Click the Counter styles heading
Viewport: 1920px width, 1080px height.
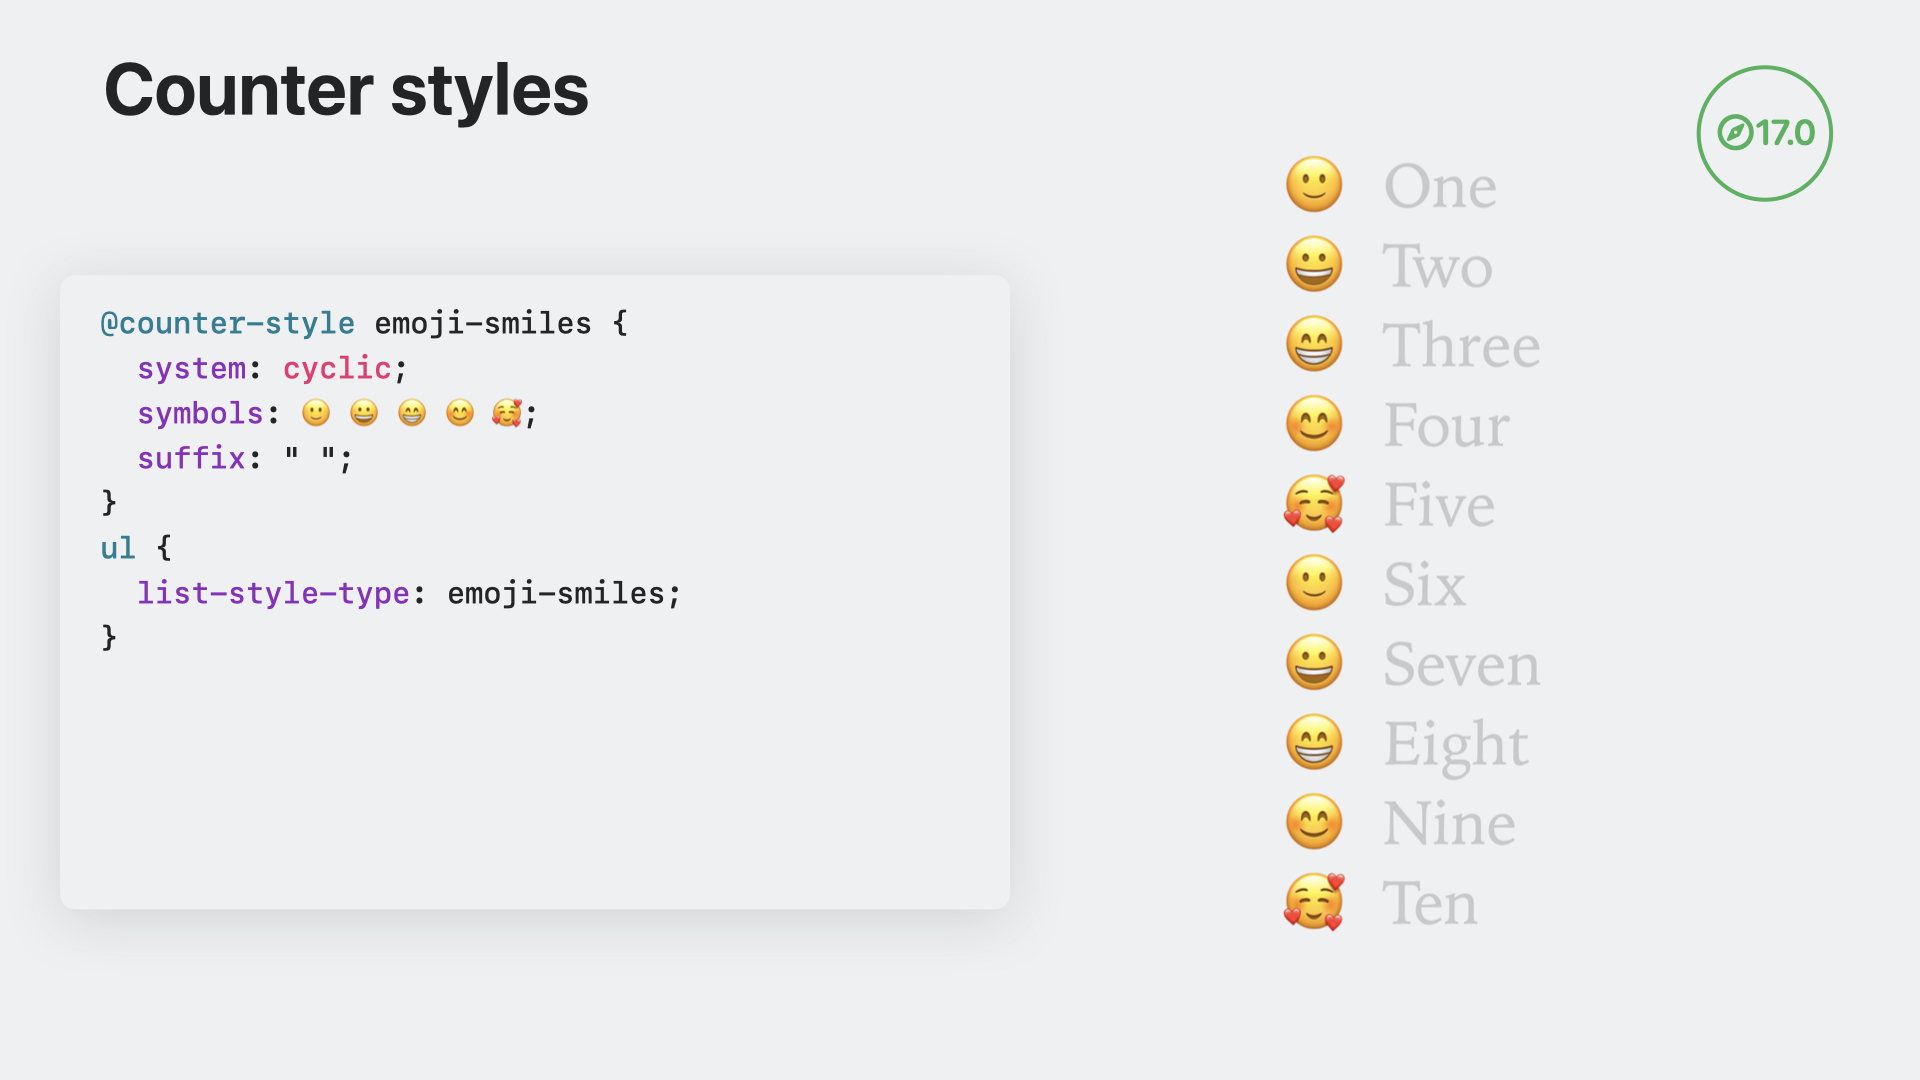coord(346,90)
